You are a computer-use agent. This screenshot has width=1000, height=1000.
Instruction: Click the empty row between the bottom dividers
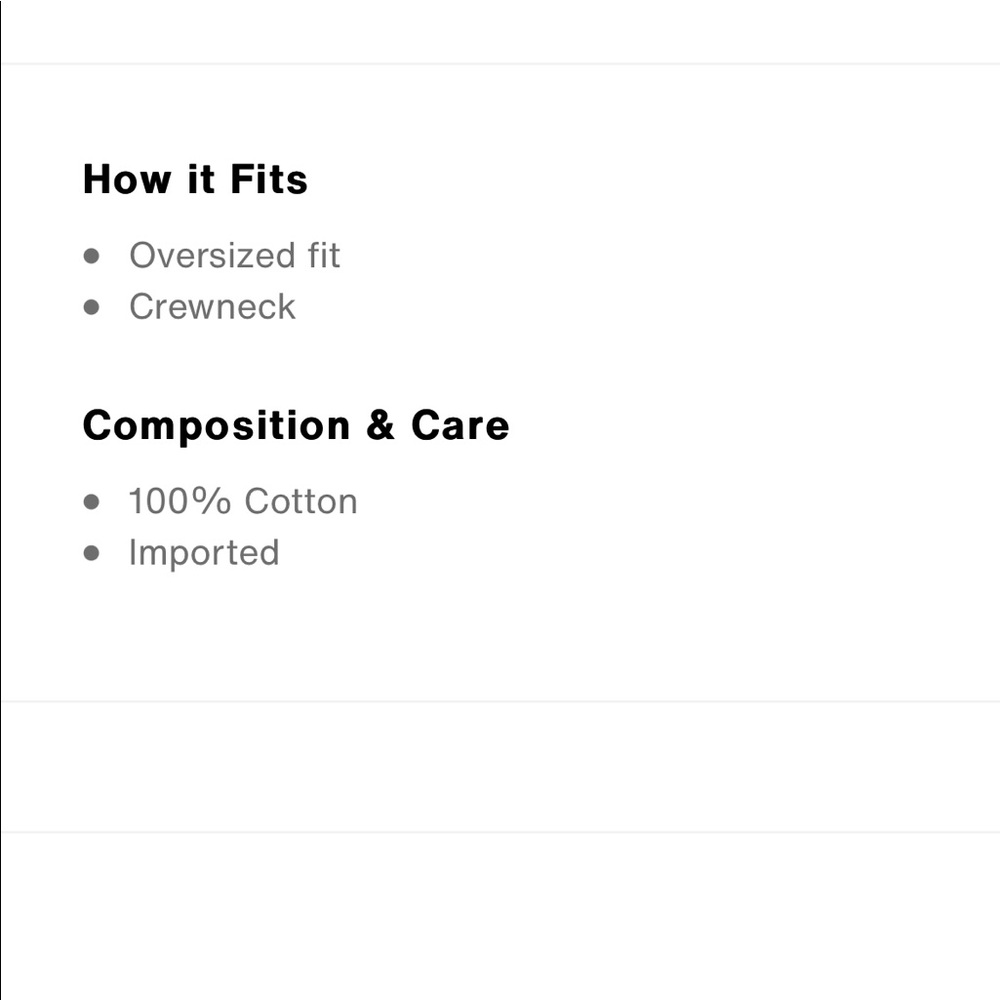(x=500, y=767)
